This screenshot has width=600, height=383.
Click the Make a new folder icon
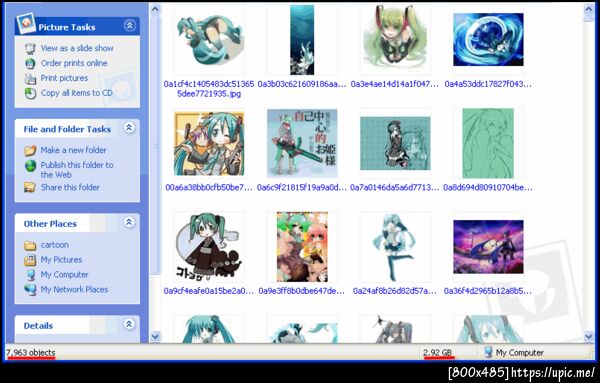click(30, 150)
